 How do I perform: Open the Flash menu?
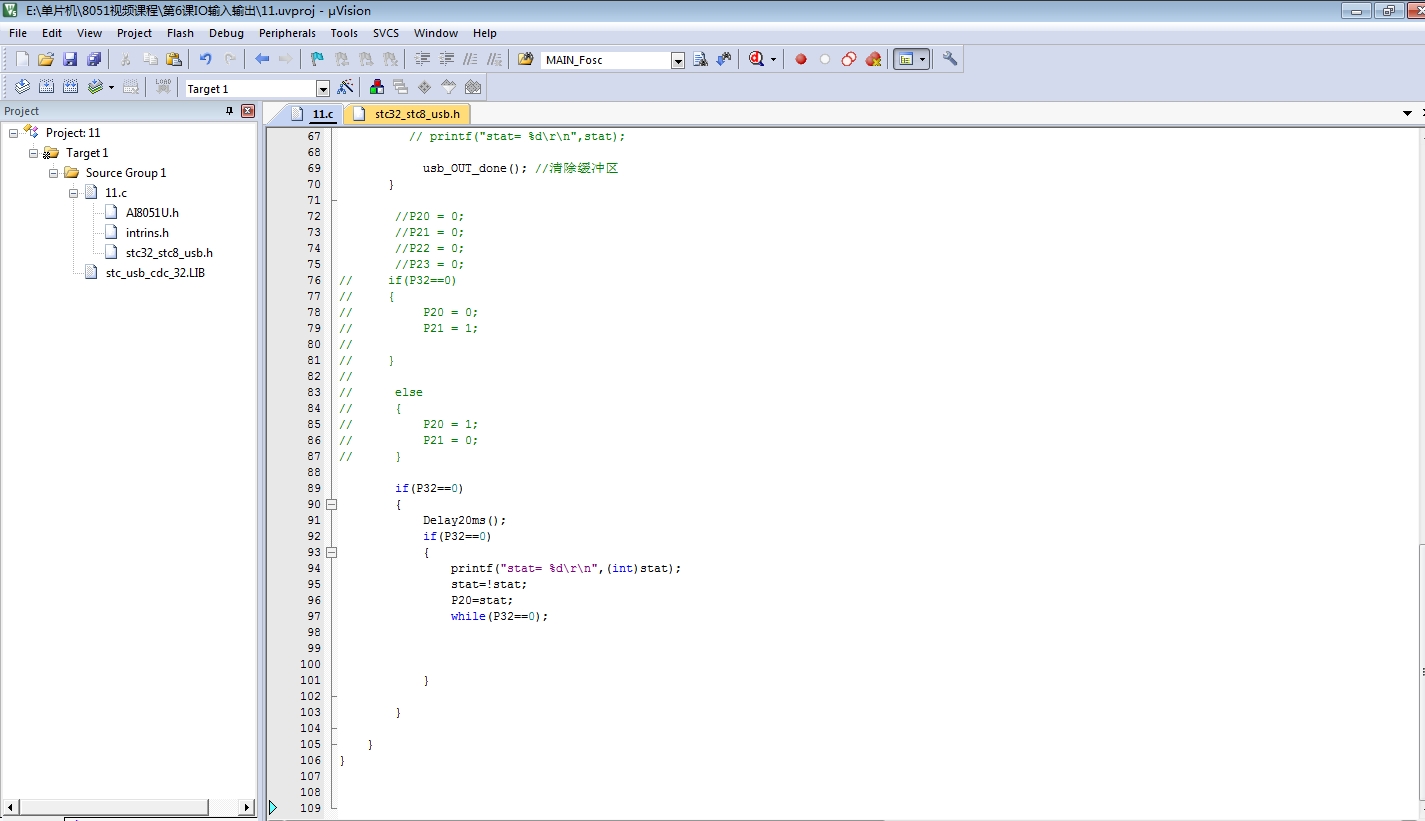pos(180,33)
